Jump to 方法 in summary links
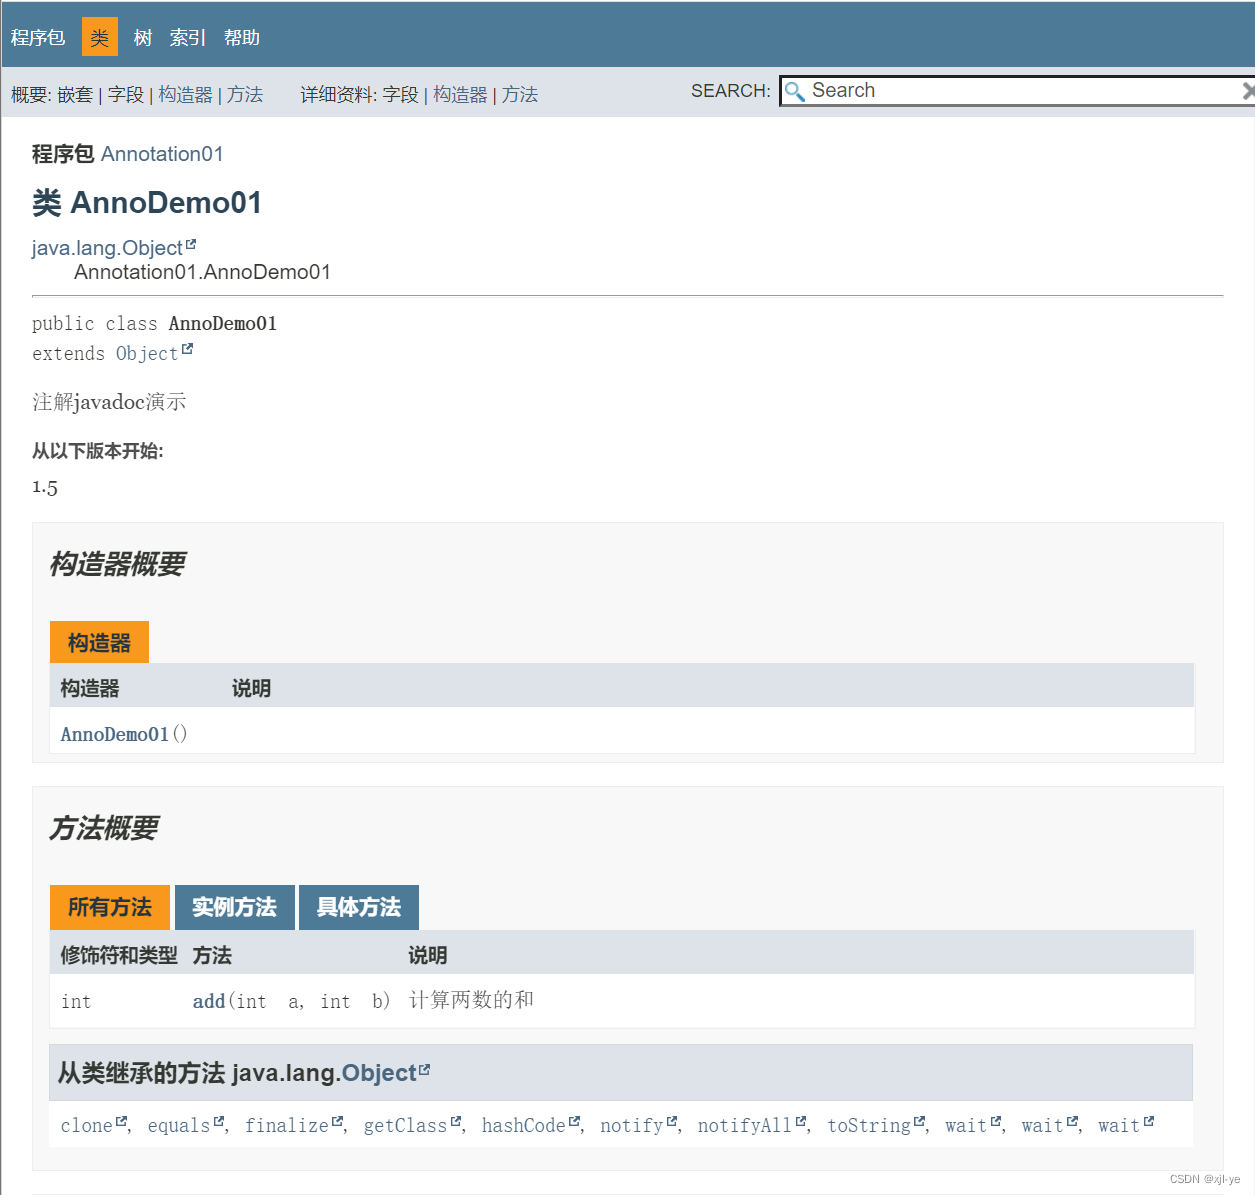Viewport: 1255px width, 1195px height. (245, 95)
